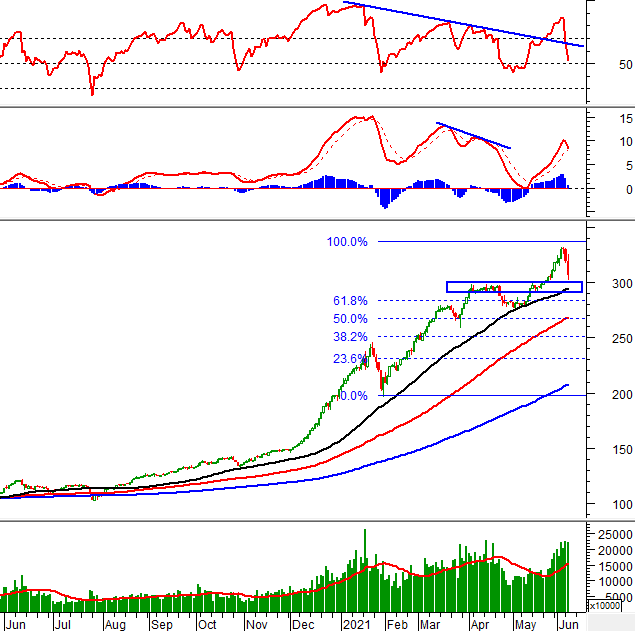Select the blue divergence trendline on MACD panel
Viewport: 635px width, 631px height.
(473, 136)
